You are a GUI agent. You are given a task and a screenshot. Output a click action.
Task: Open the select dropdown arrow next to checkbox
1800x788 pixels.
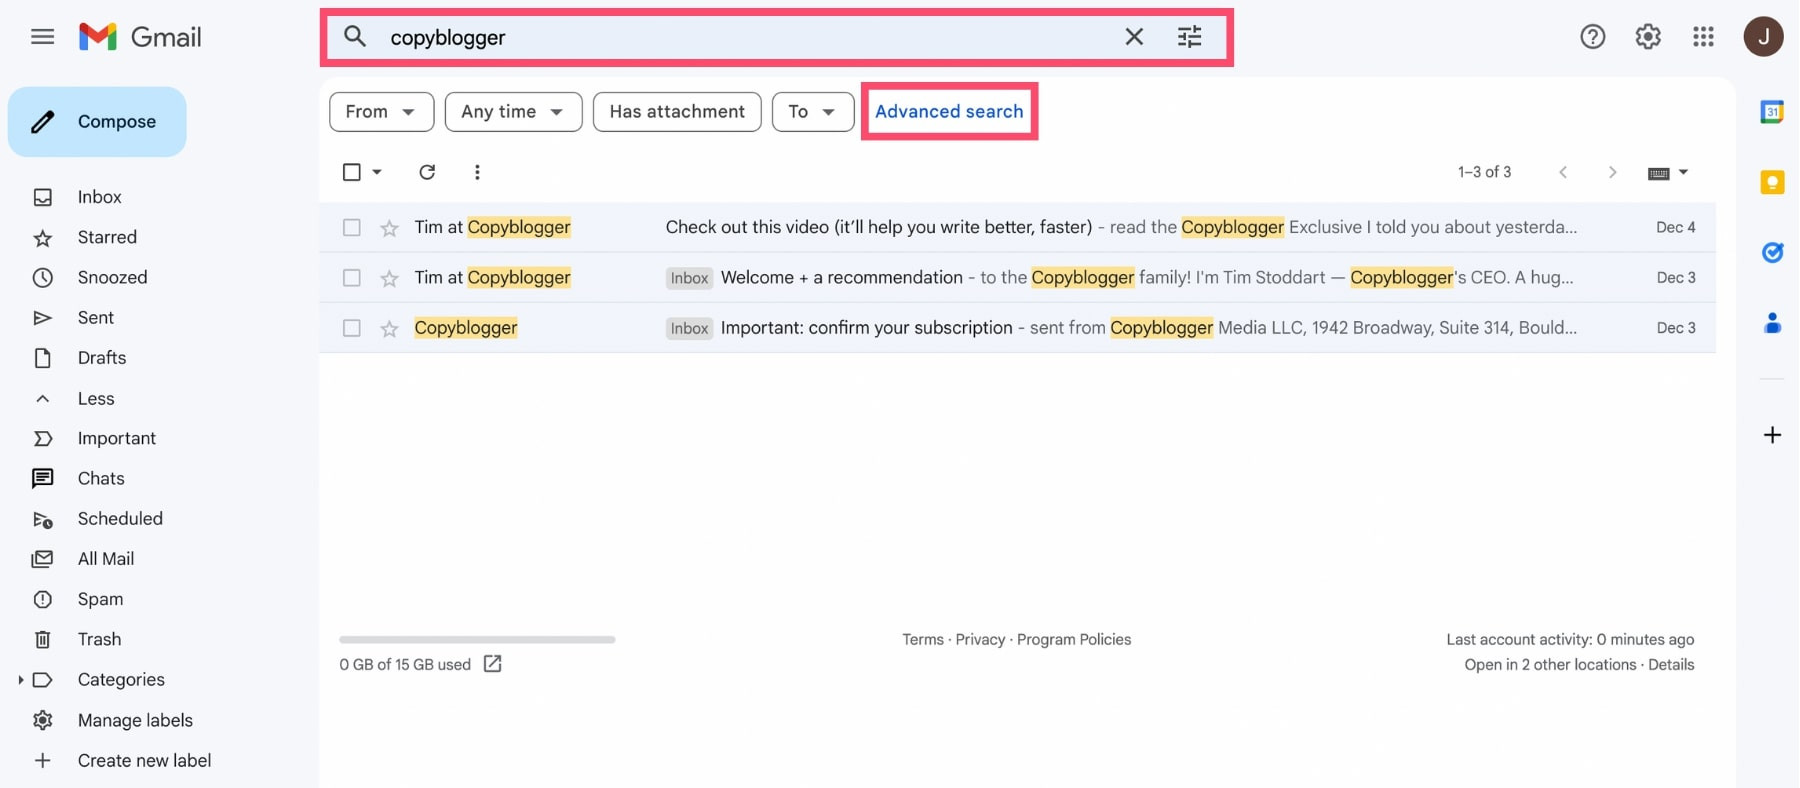click(x=377, y=172)
